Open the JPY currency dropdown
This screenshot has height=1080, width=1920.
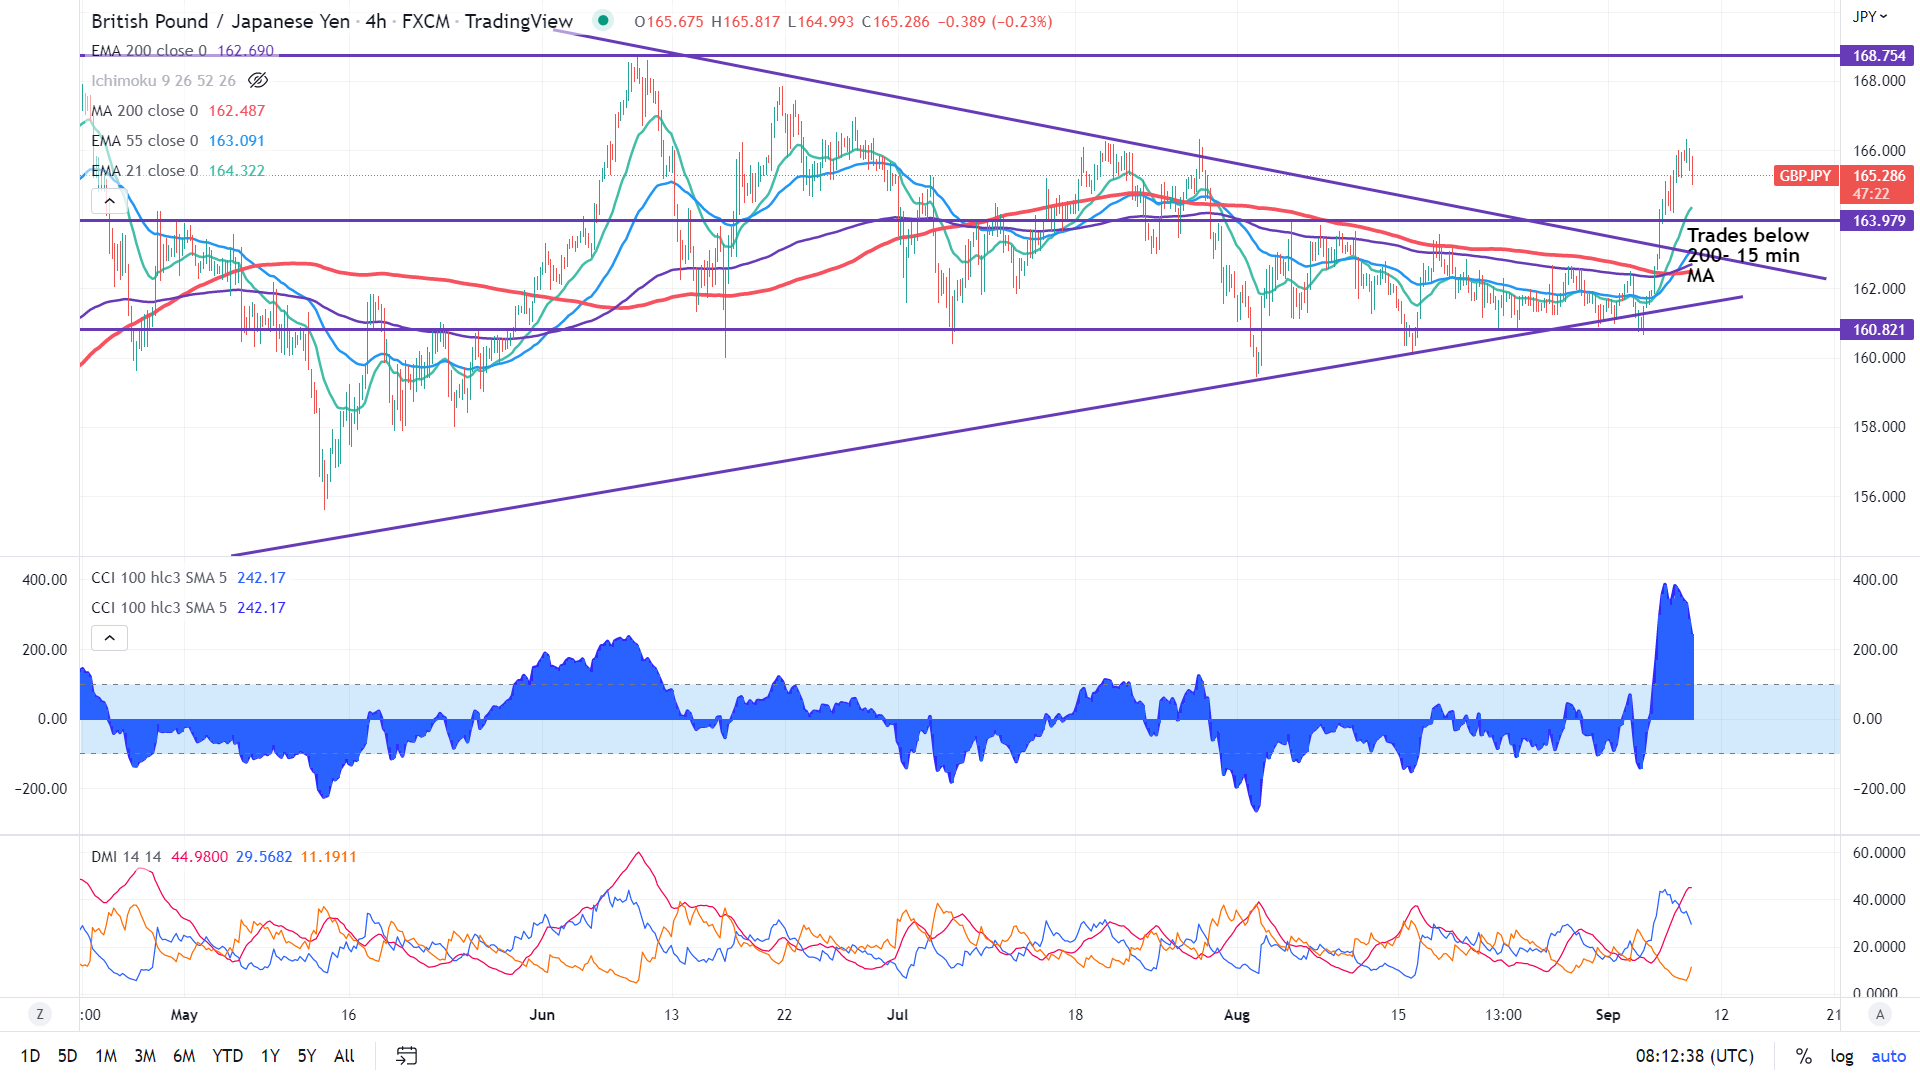click(x=1869, y=16)
